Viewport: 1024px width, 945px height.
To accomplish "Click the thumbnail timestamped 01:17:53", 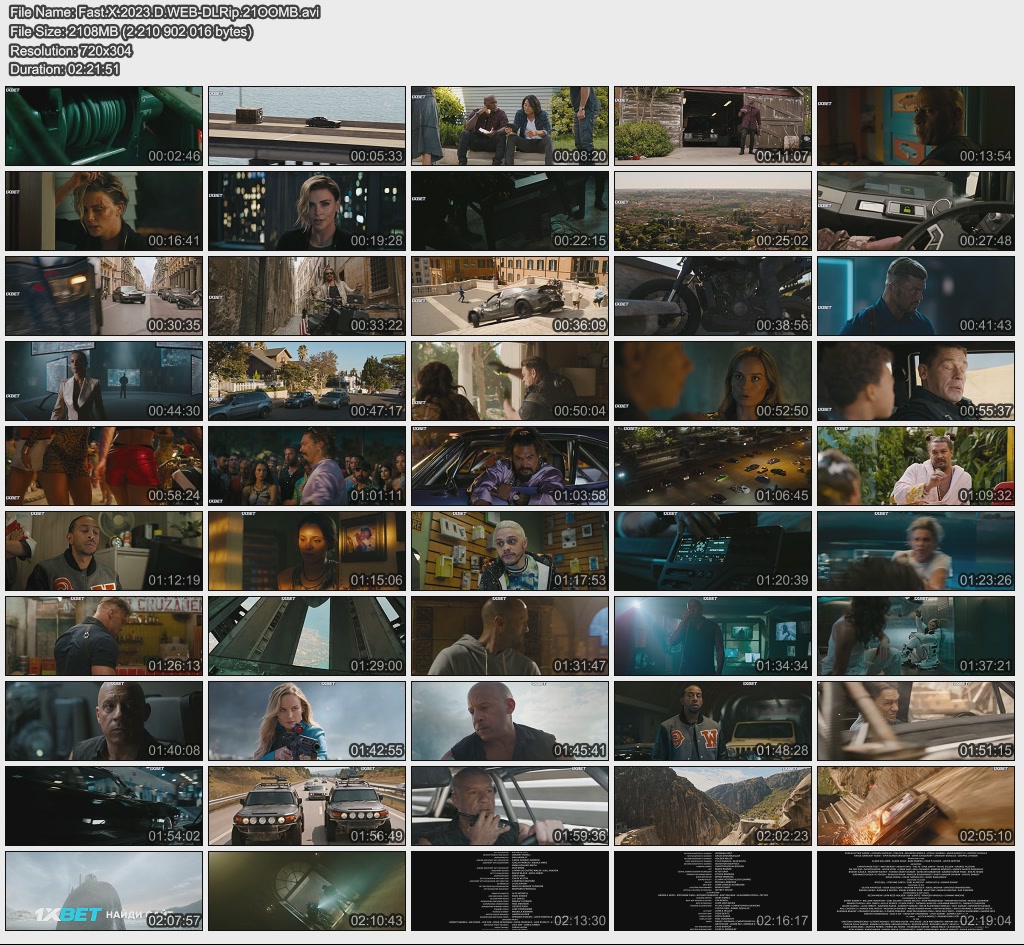I will tap(510, 551).
